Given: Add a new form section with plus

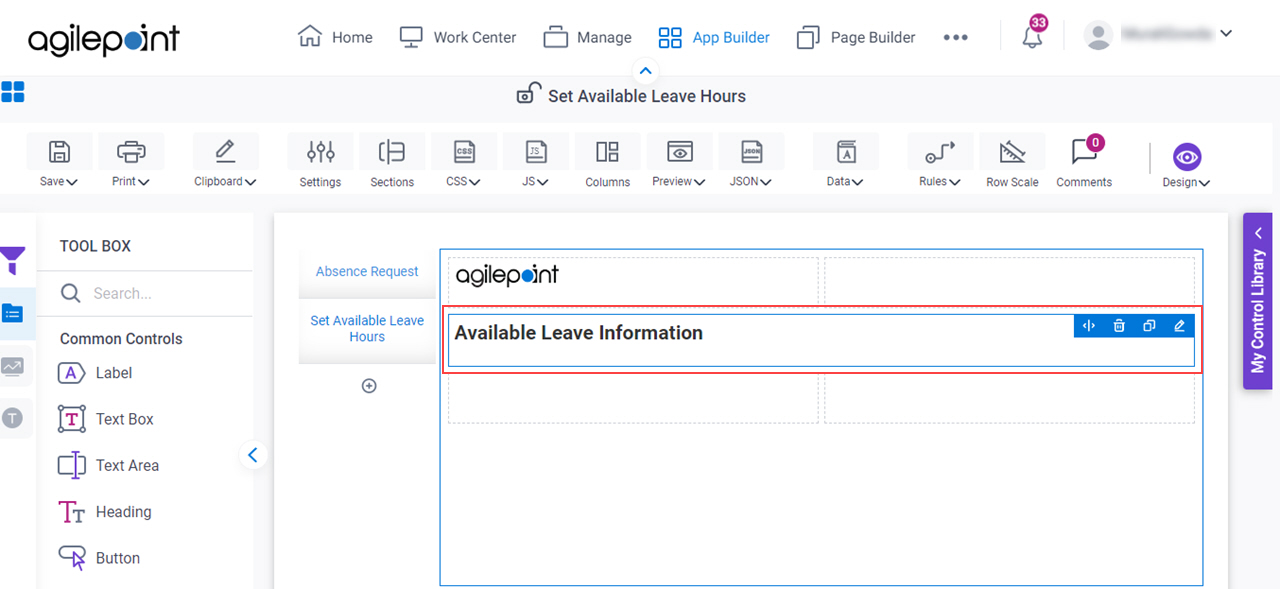Looking at the screenshot, I should click(369, 386).
